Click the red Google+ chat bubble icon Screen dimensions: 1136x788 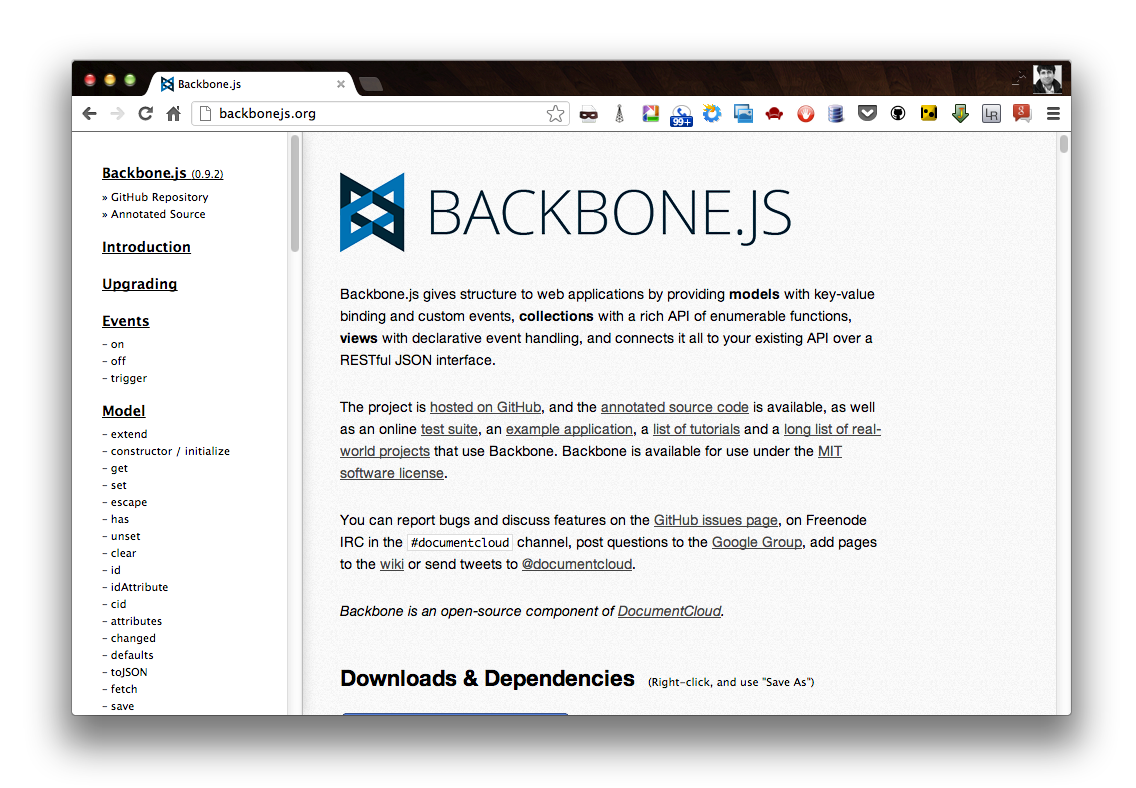pyautogui.click(x=1022, y=114)
